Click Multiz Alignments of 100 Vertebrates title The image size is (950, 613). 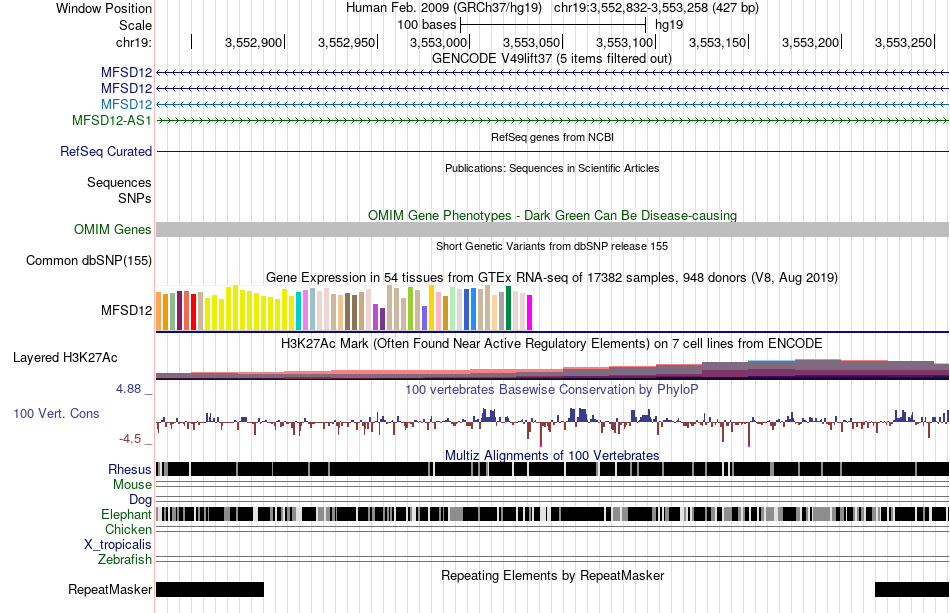click(552, 455)
